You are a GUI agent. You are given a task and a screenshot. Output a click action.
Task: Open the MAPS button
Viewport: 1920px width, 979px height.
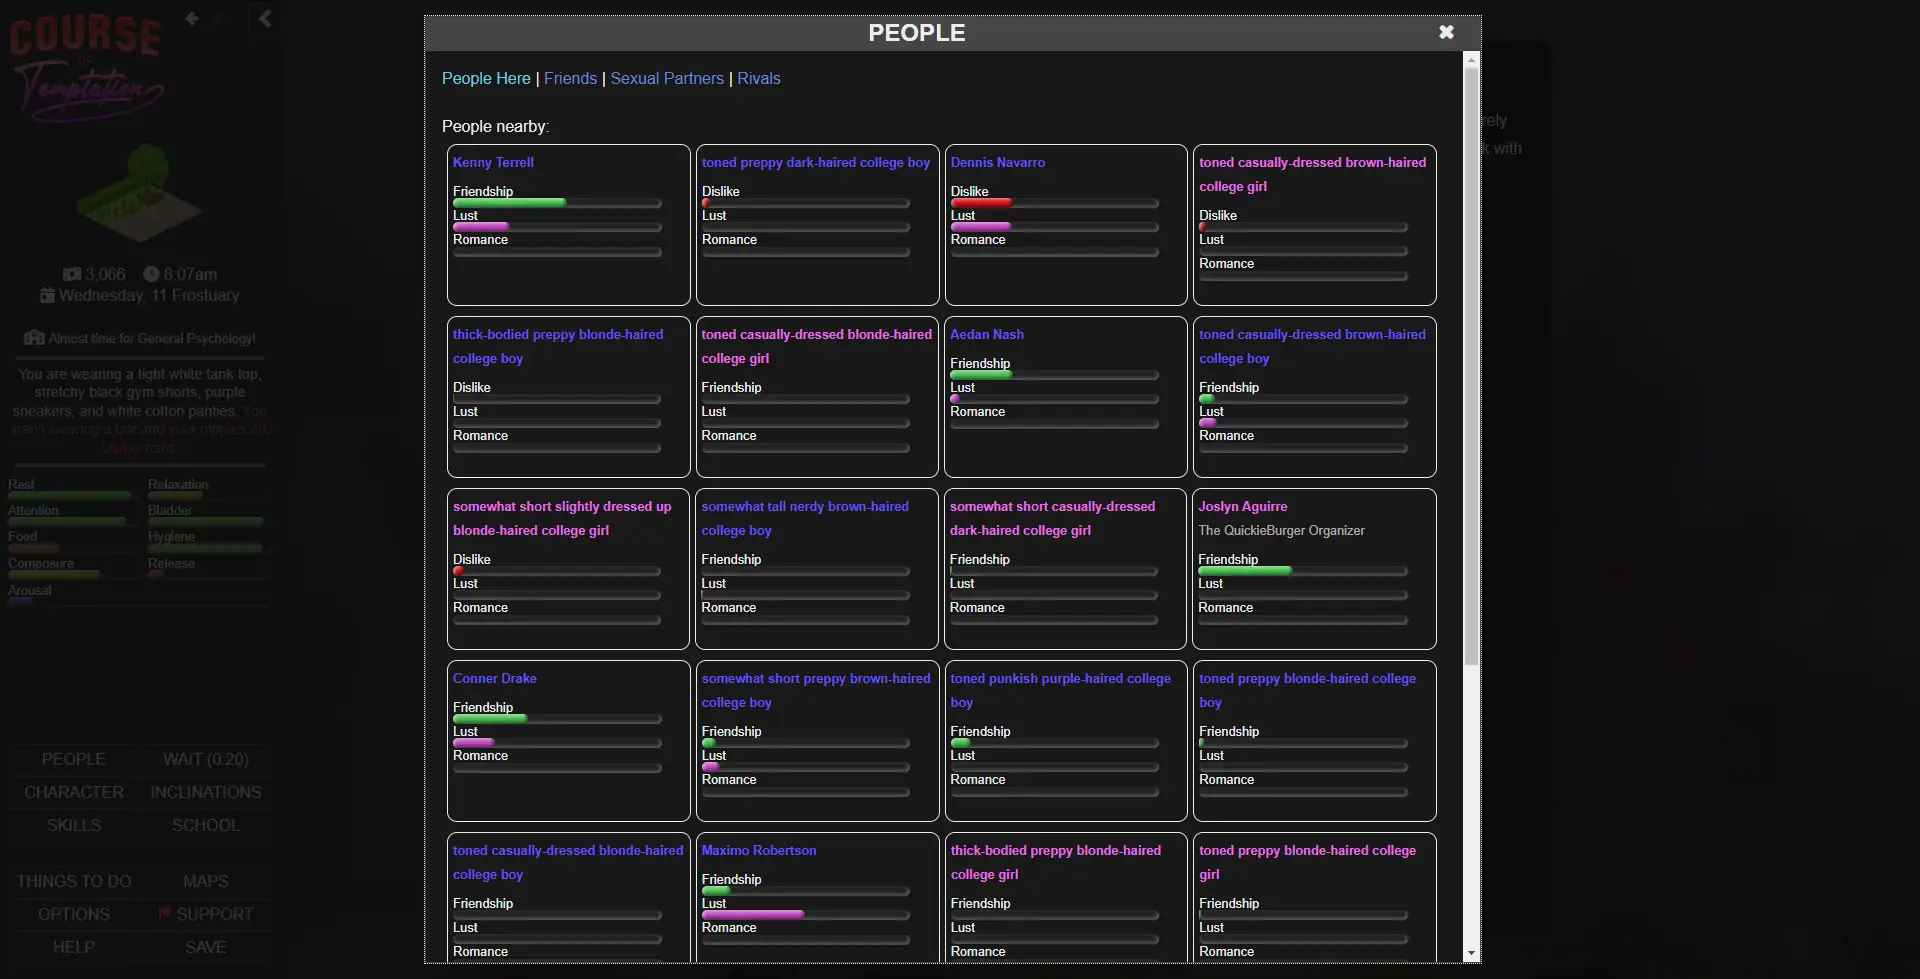click(x=206, y=881)
